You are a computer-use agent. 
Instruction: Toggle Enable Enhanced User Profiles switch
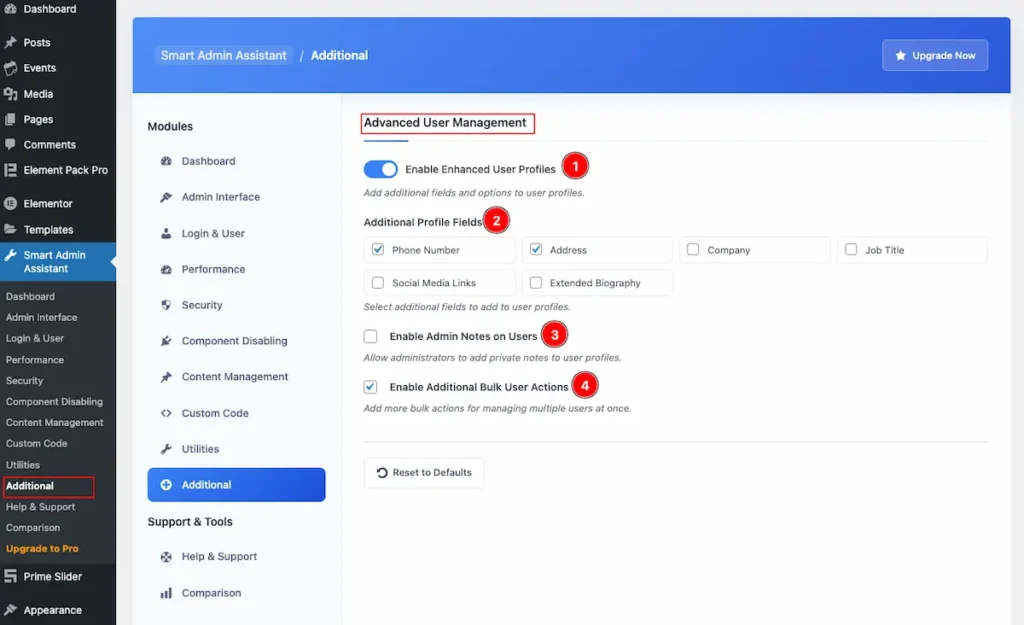pos(380,169)
